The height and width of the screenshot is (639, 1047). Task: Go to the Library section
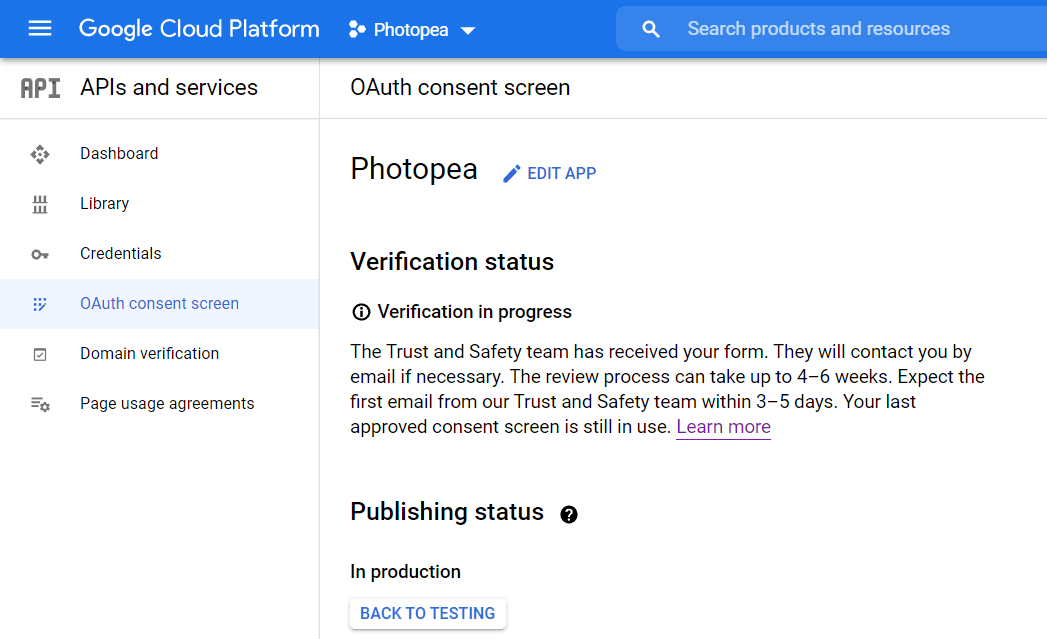click(x=160, y=204)
